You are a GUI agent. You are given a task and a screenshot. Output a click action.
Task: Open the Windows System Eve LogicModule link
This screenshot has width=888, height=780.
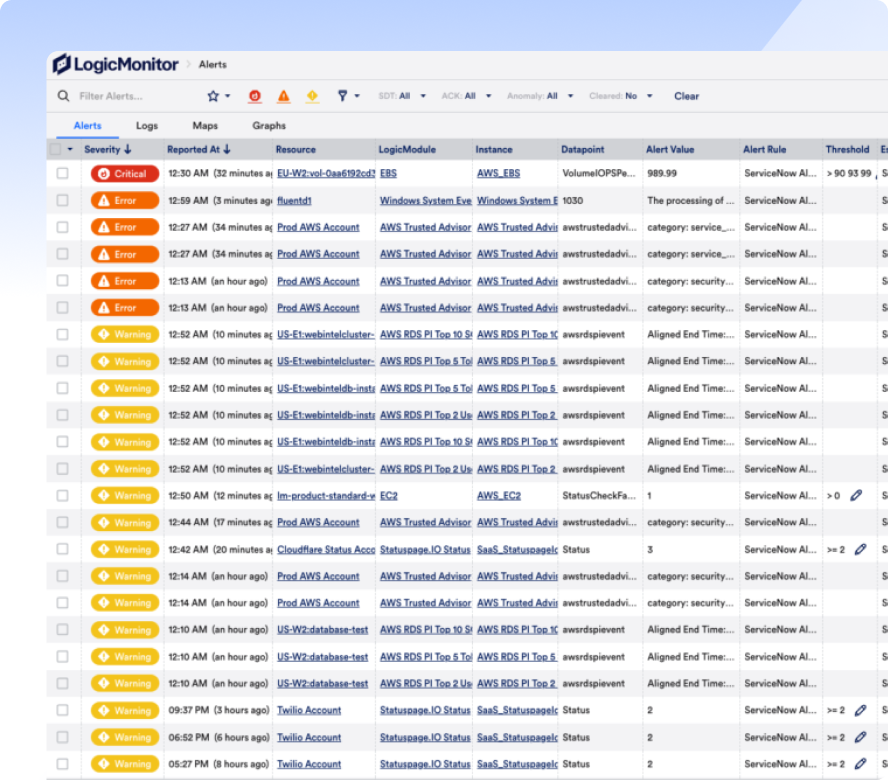(x=426, y=201)
